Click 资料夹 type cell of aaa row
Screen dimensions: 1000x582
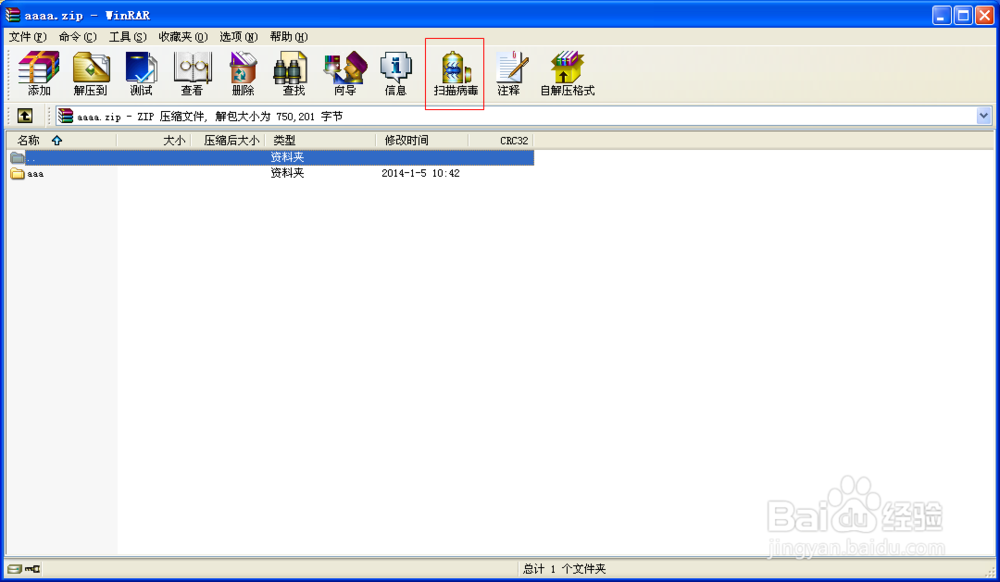[x=287, y=173]
